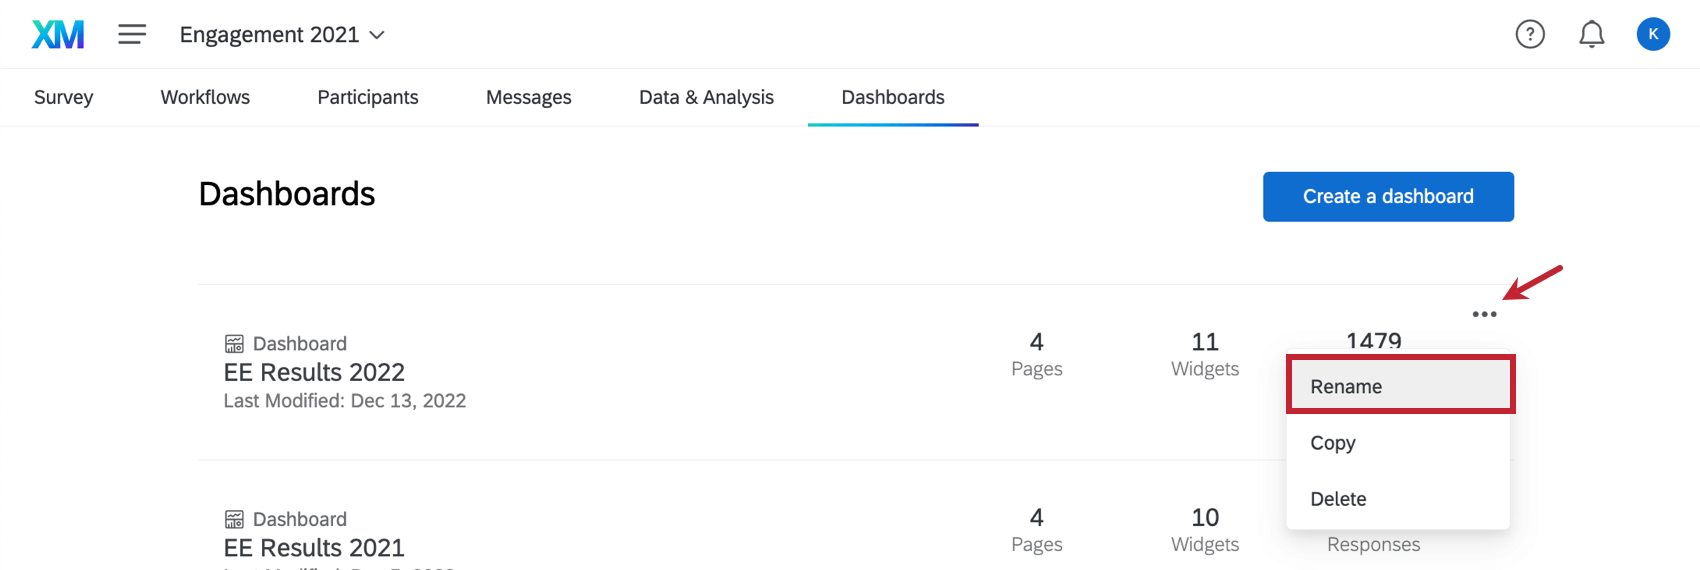Click the user account avatar K

(1653, 34)
